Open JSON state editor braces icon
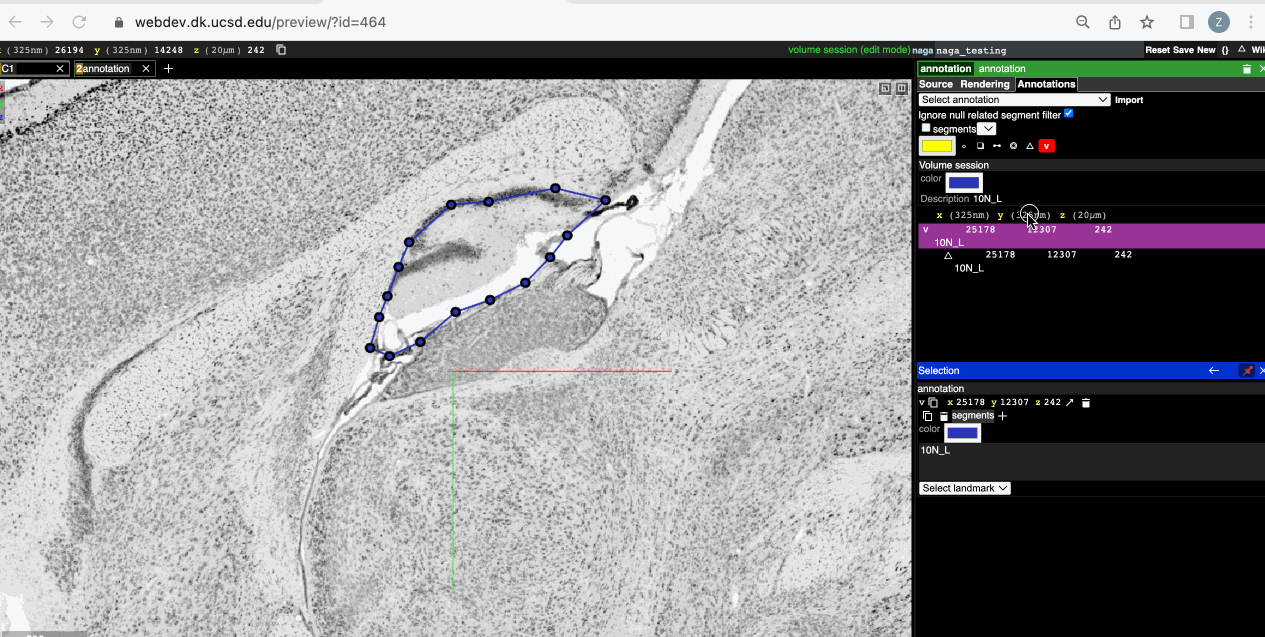Viewport: 1265px width, 637px height. (x=1225, y=50)
